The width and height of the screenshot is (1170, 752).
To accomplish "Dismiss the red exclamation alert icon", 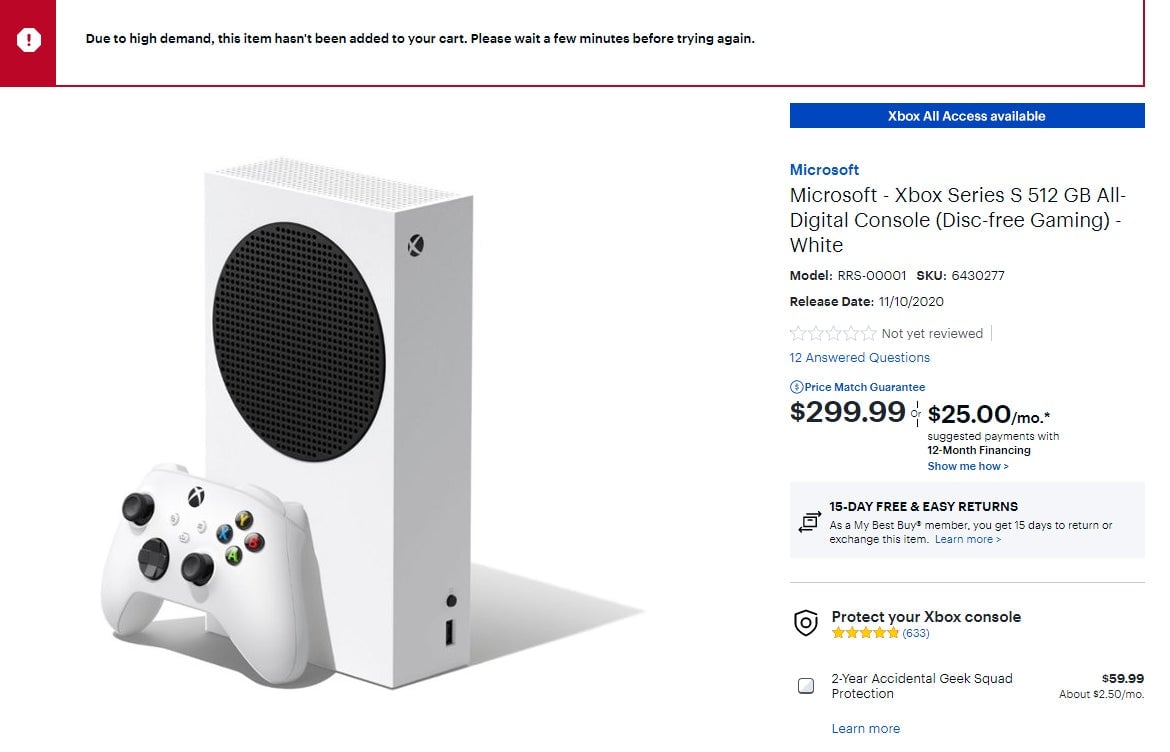I will pos(28,40).
